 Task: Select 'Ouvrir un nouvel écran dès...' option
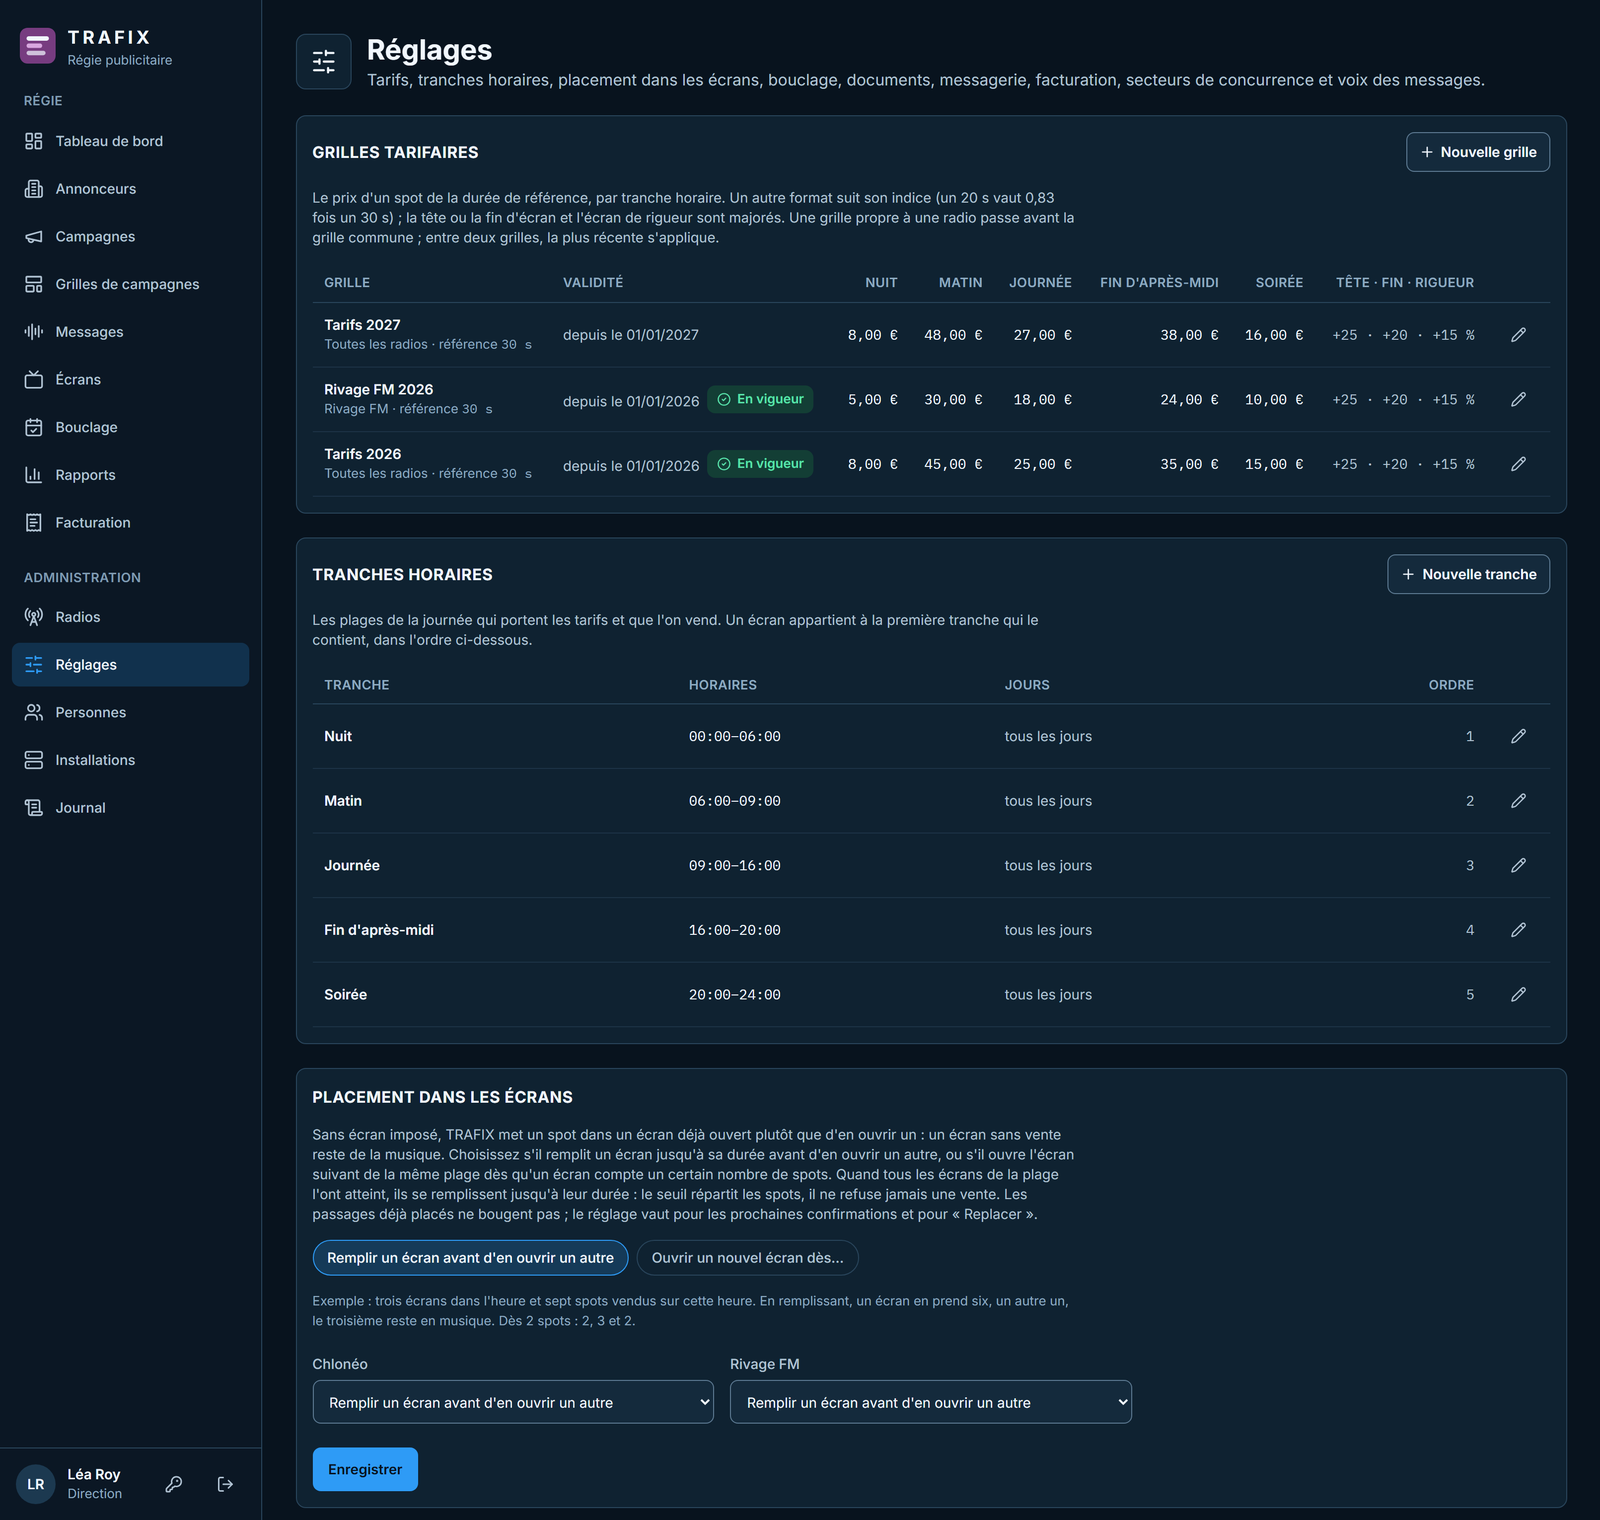(x=747, y=1258)
